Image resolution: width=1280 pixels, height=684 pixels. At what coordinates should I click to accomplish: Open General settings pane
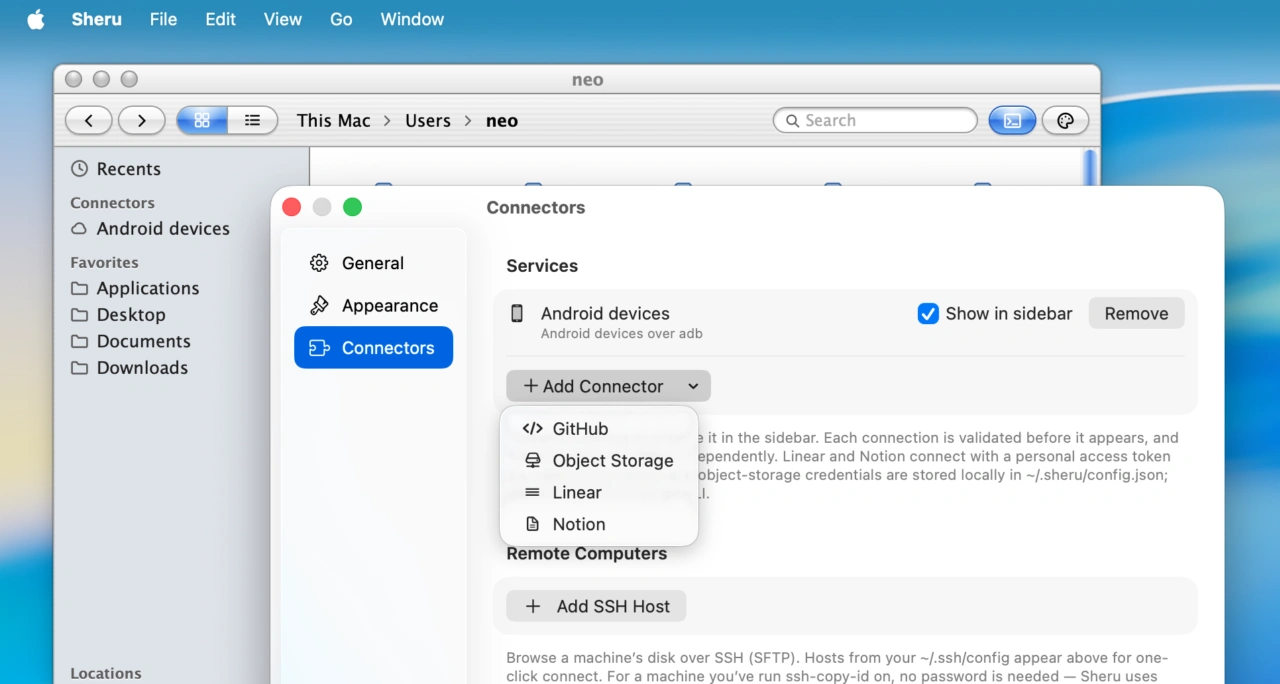click(373, 263)
